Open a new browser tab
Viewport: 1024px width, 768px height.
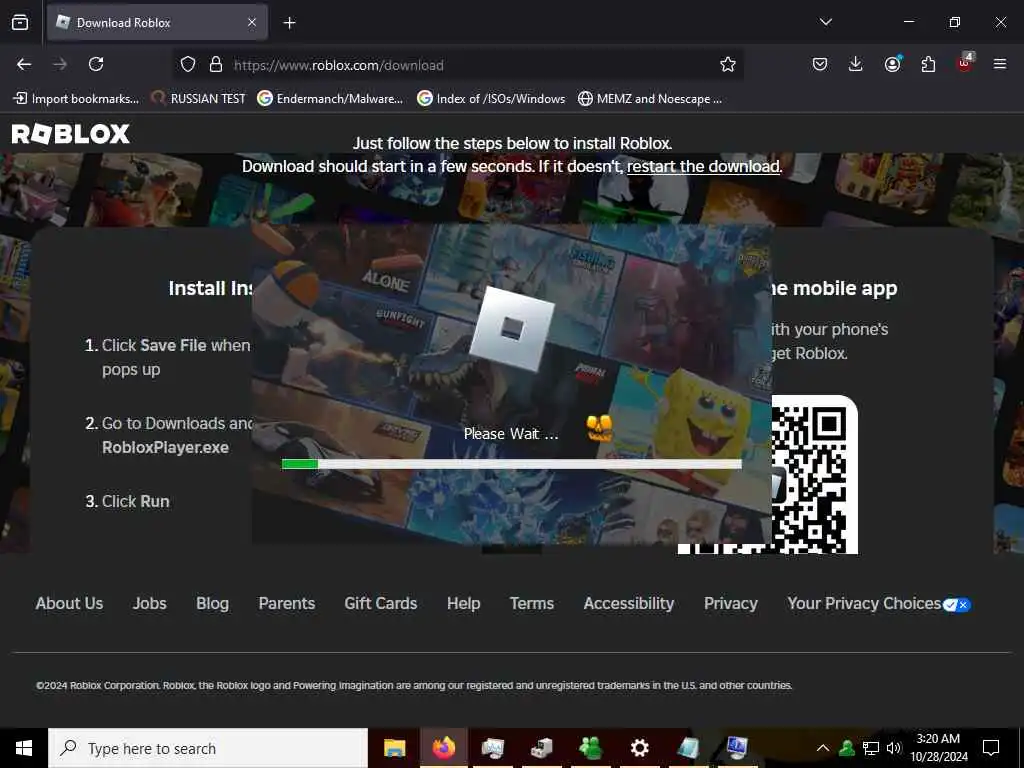(x=289, y=23)
